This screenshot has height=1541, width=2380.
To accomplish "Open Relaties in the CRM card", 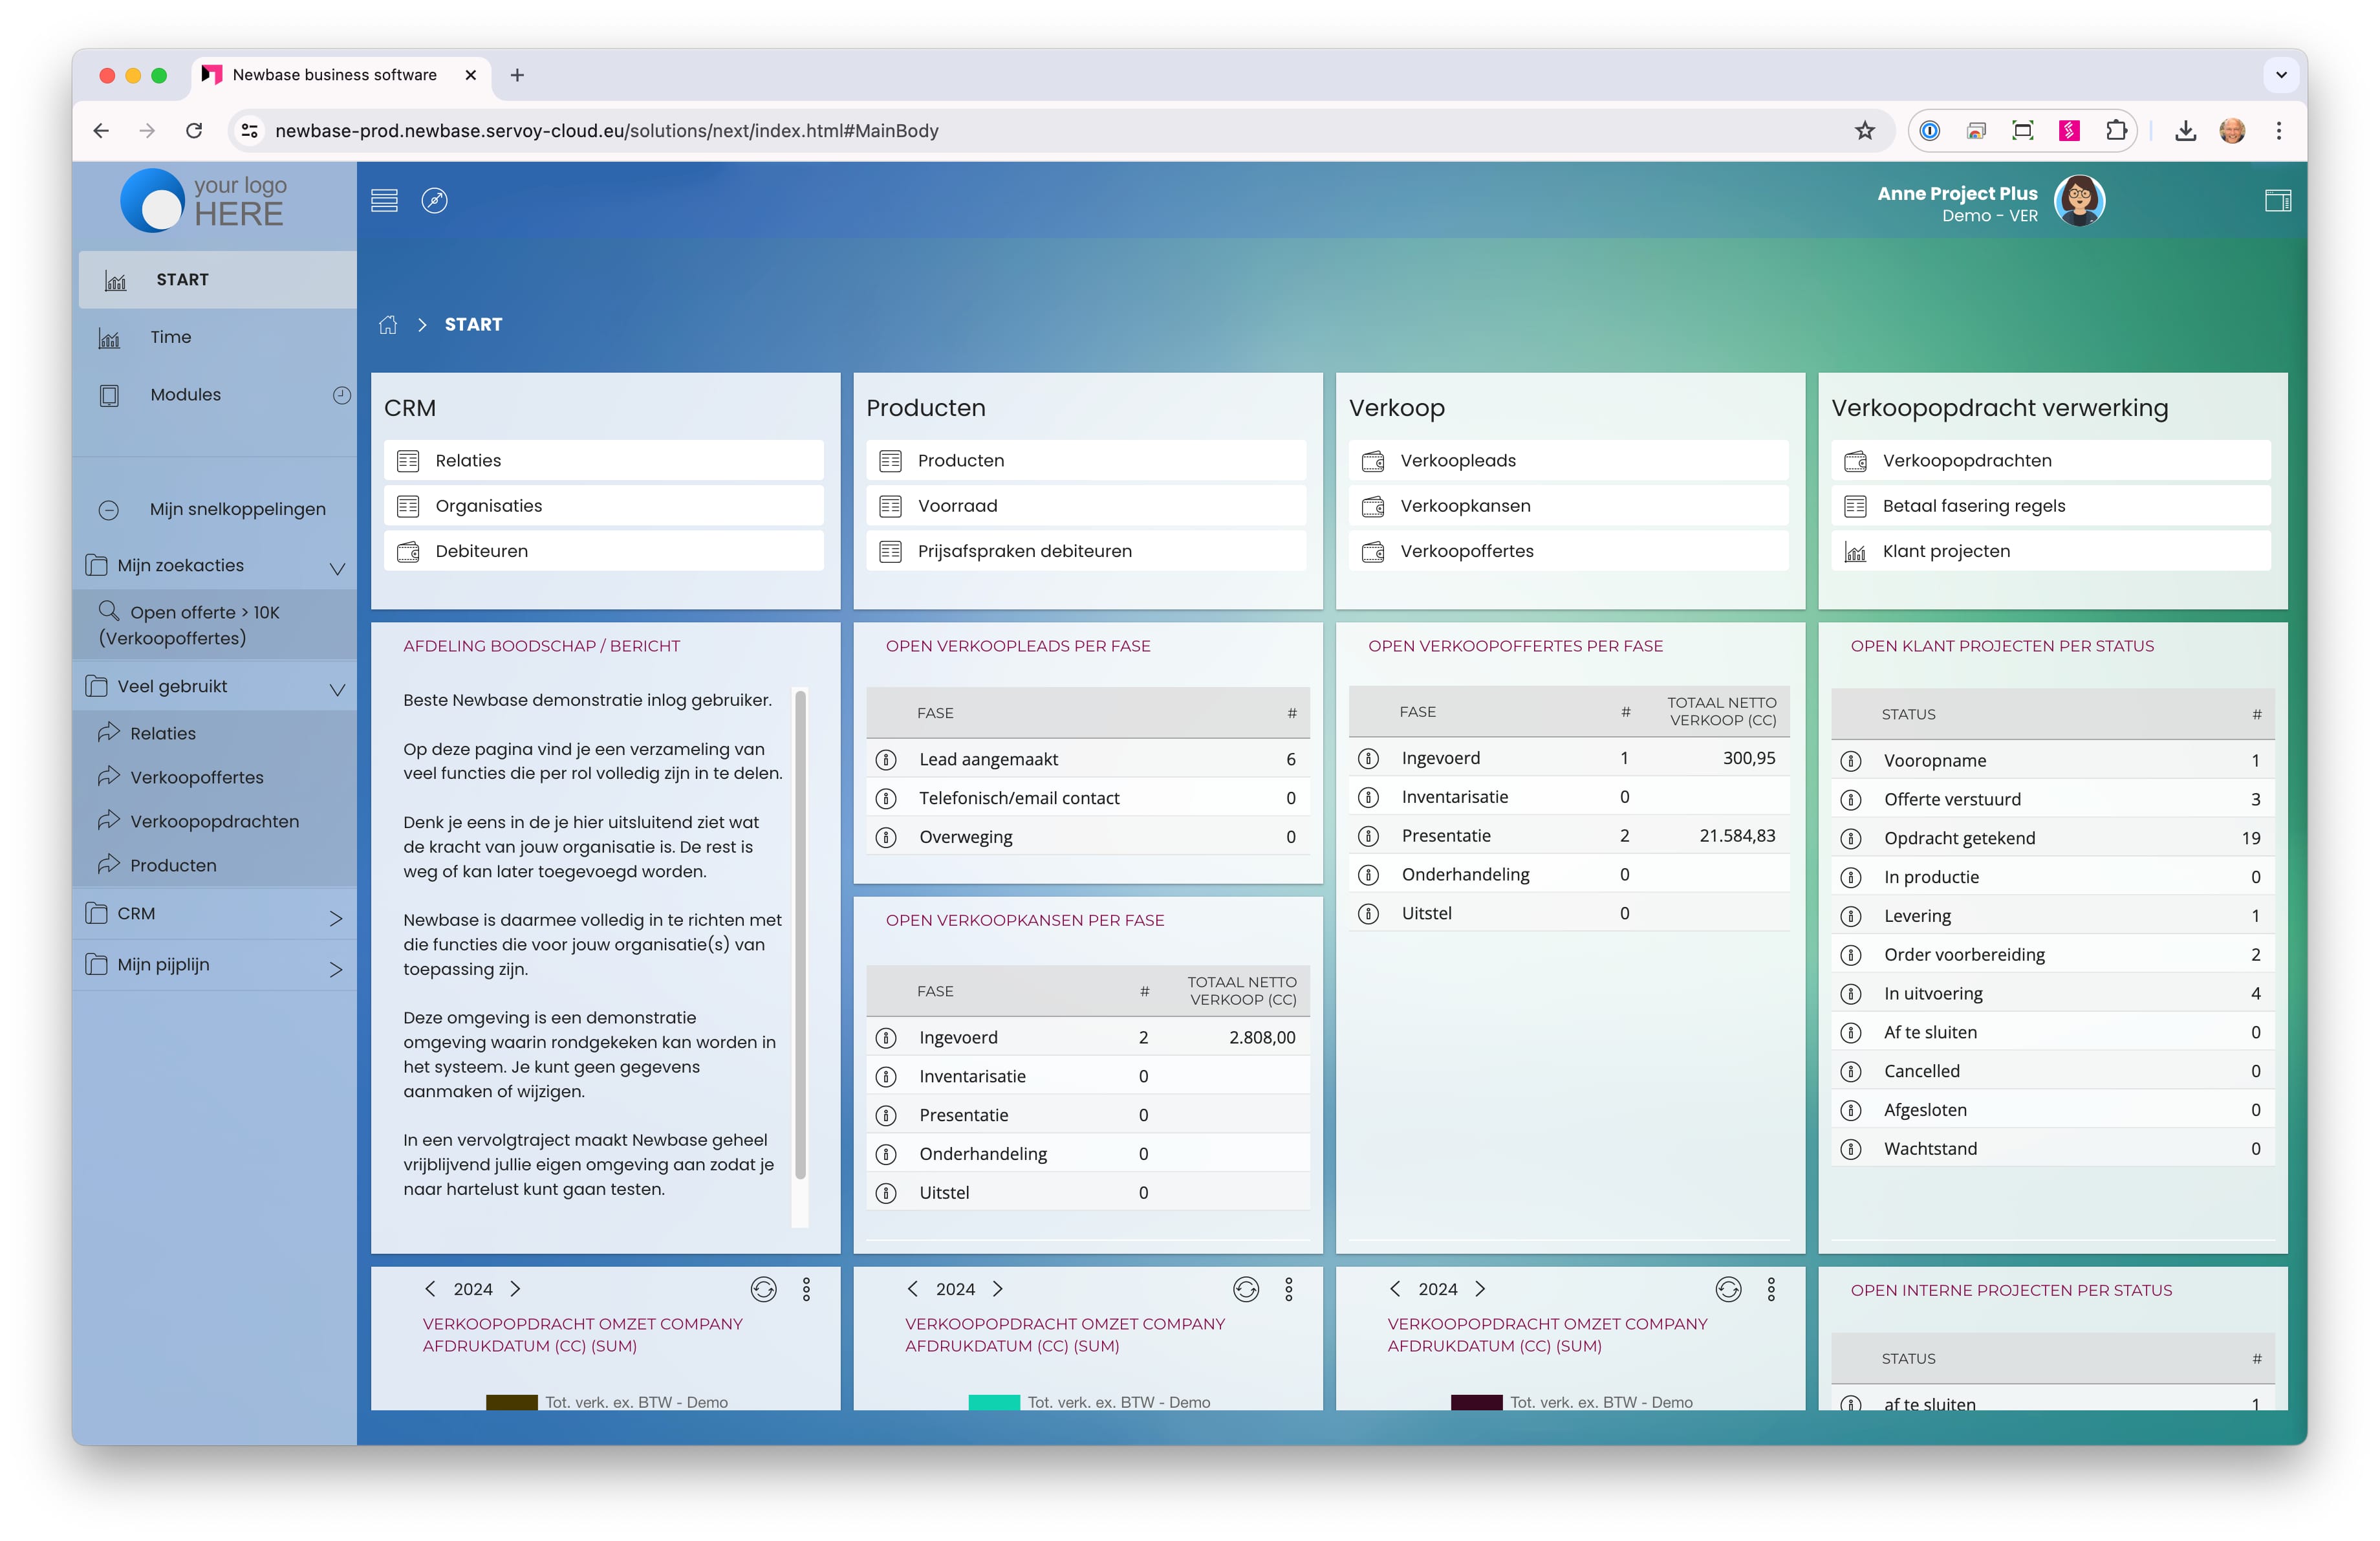I will tap(468, 460).
